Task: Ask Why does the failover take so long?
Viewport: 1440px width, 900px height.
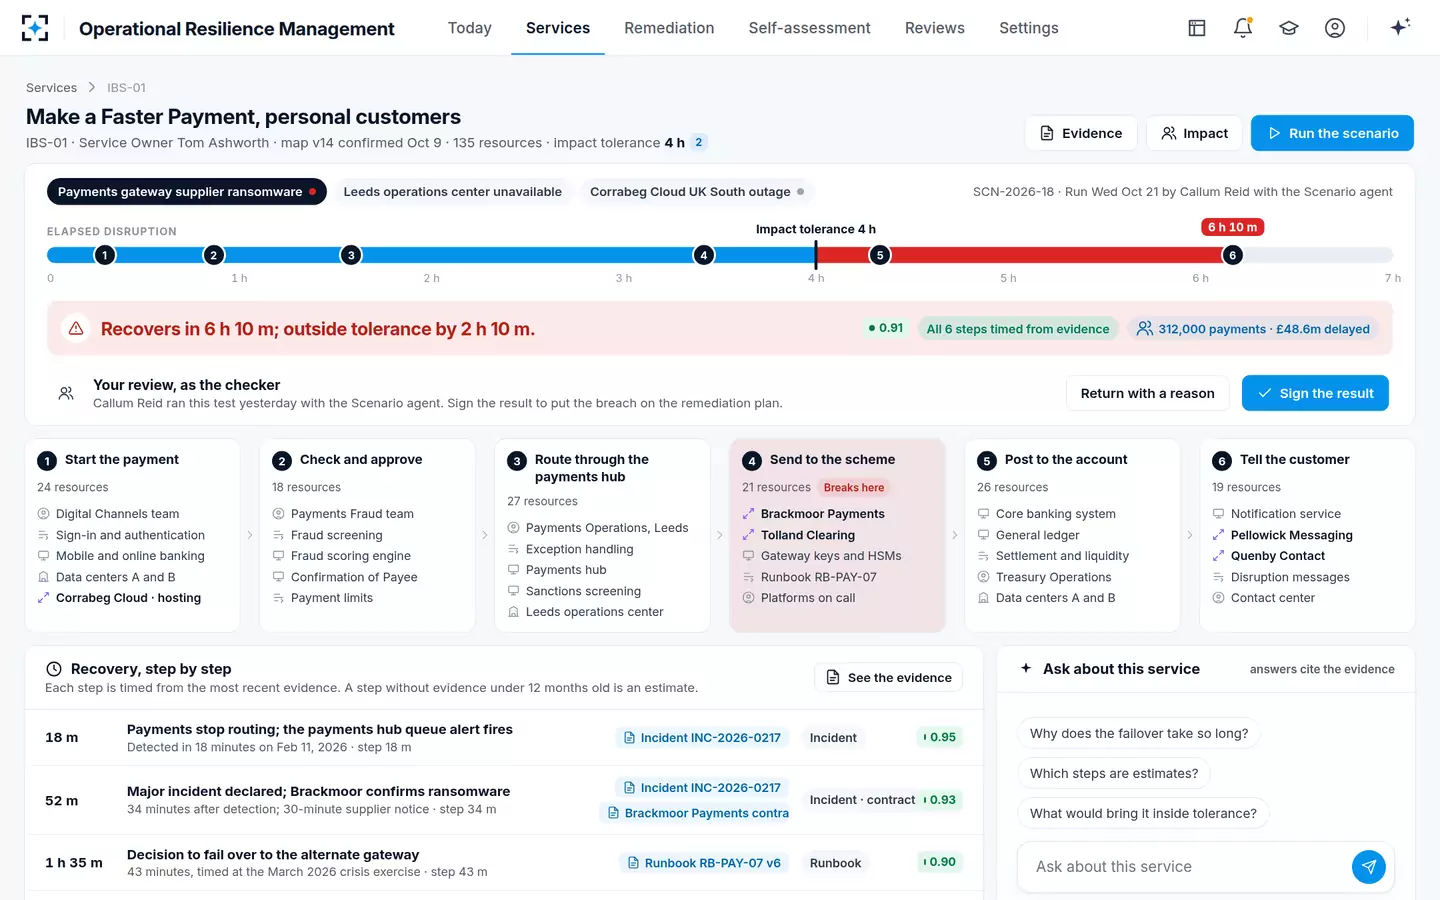Action: [1139, 733]
